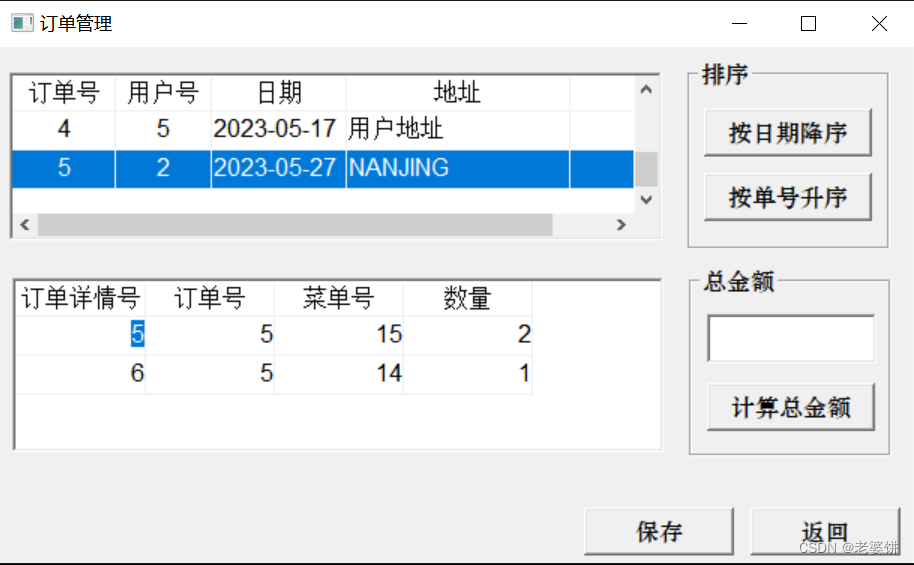Click the NANJING address cell

click(458, 168)
